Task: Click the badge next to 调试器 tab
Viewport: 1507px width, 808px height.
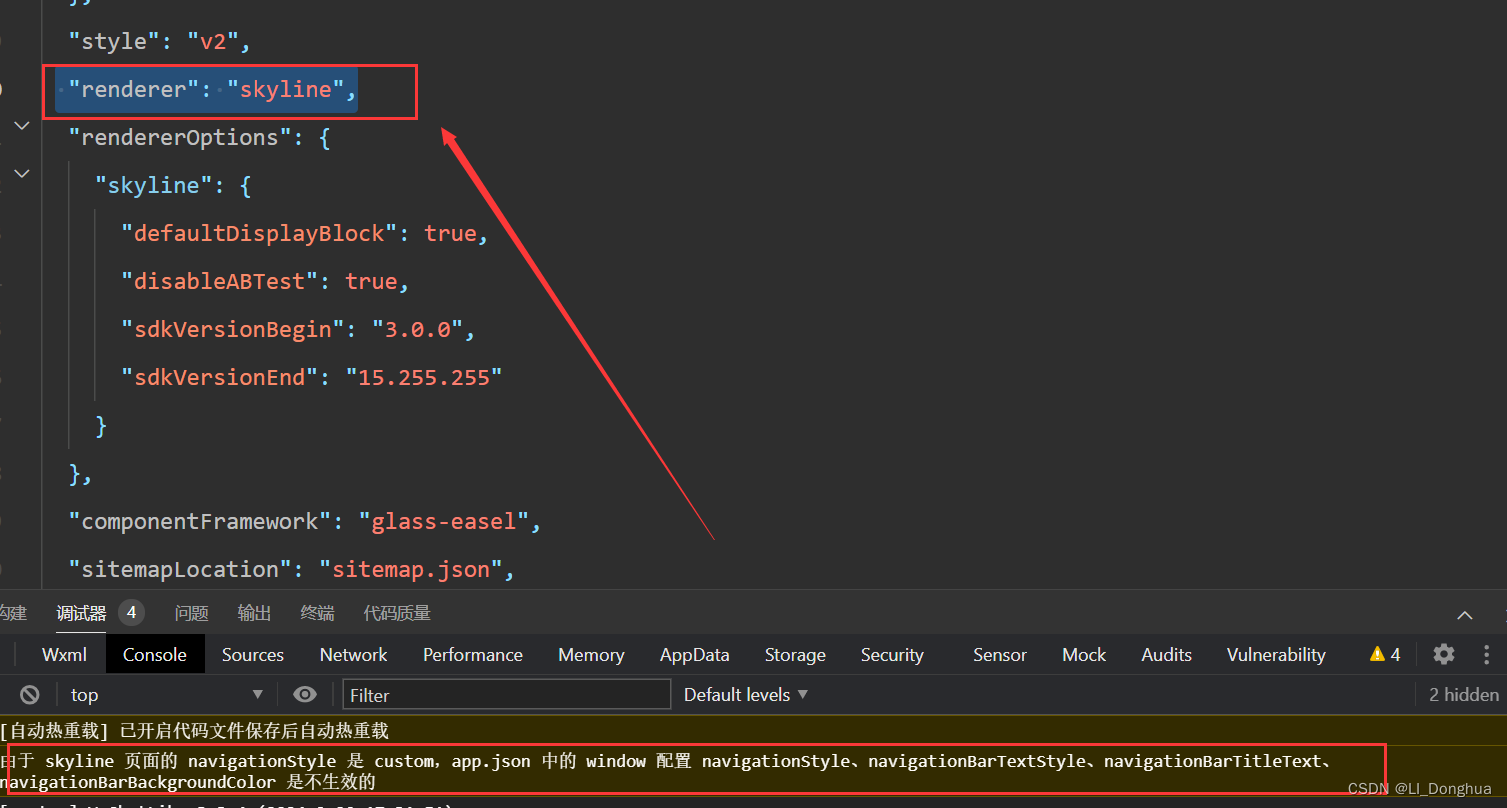Action: (x=131, y=612)
